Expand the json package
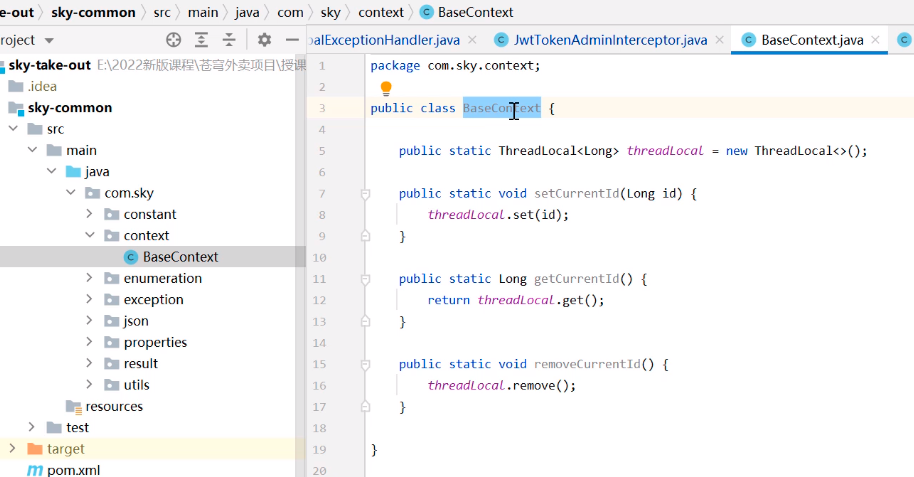Viewport: 914px width, 477px height. click(x=89, y=321)
